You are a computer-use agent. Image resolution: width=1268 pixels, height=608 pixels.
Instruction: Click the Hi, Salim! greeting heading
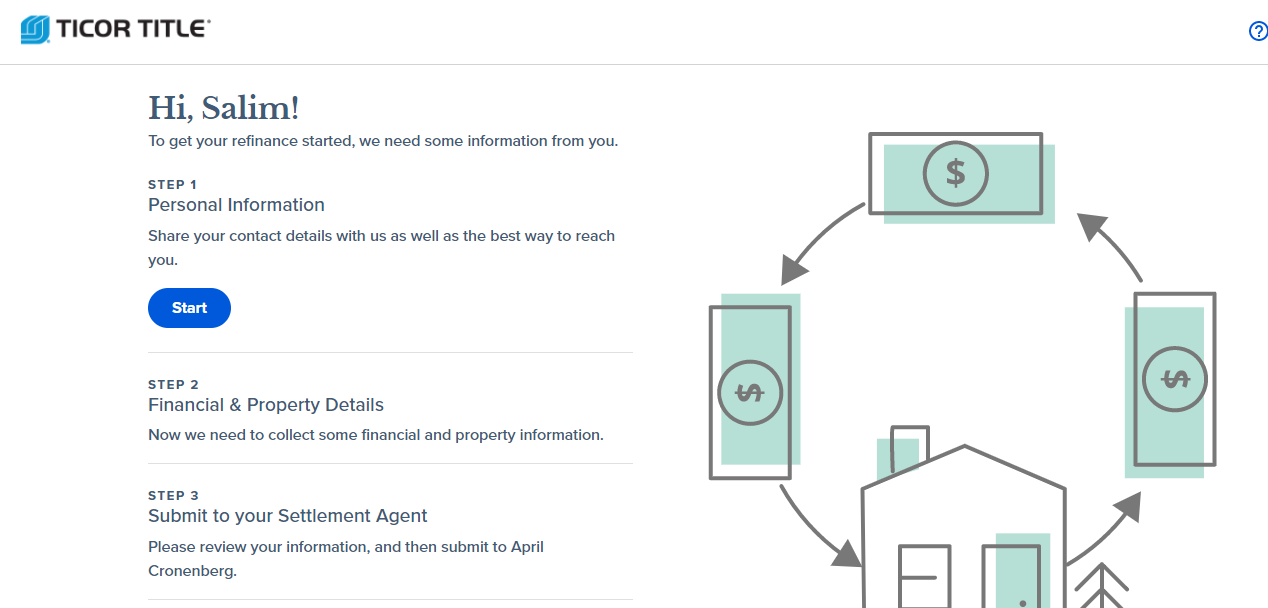224,108
